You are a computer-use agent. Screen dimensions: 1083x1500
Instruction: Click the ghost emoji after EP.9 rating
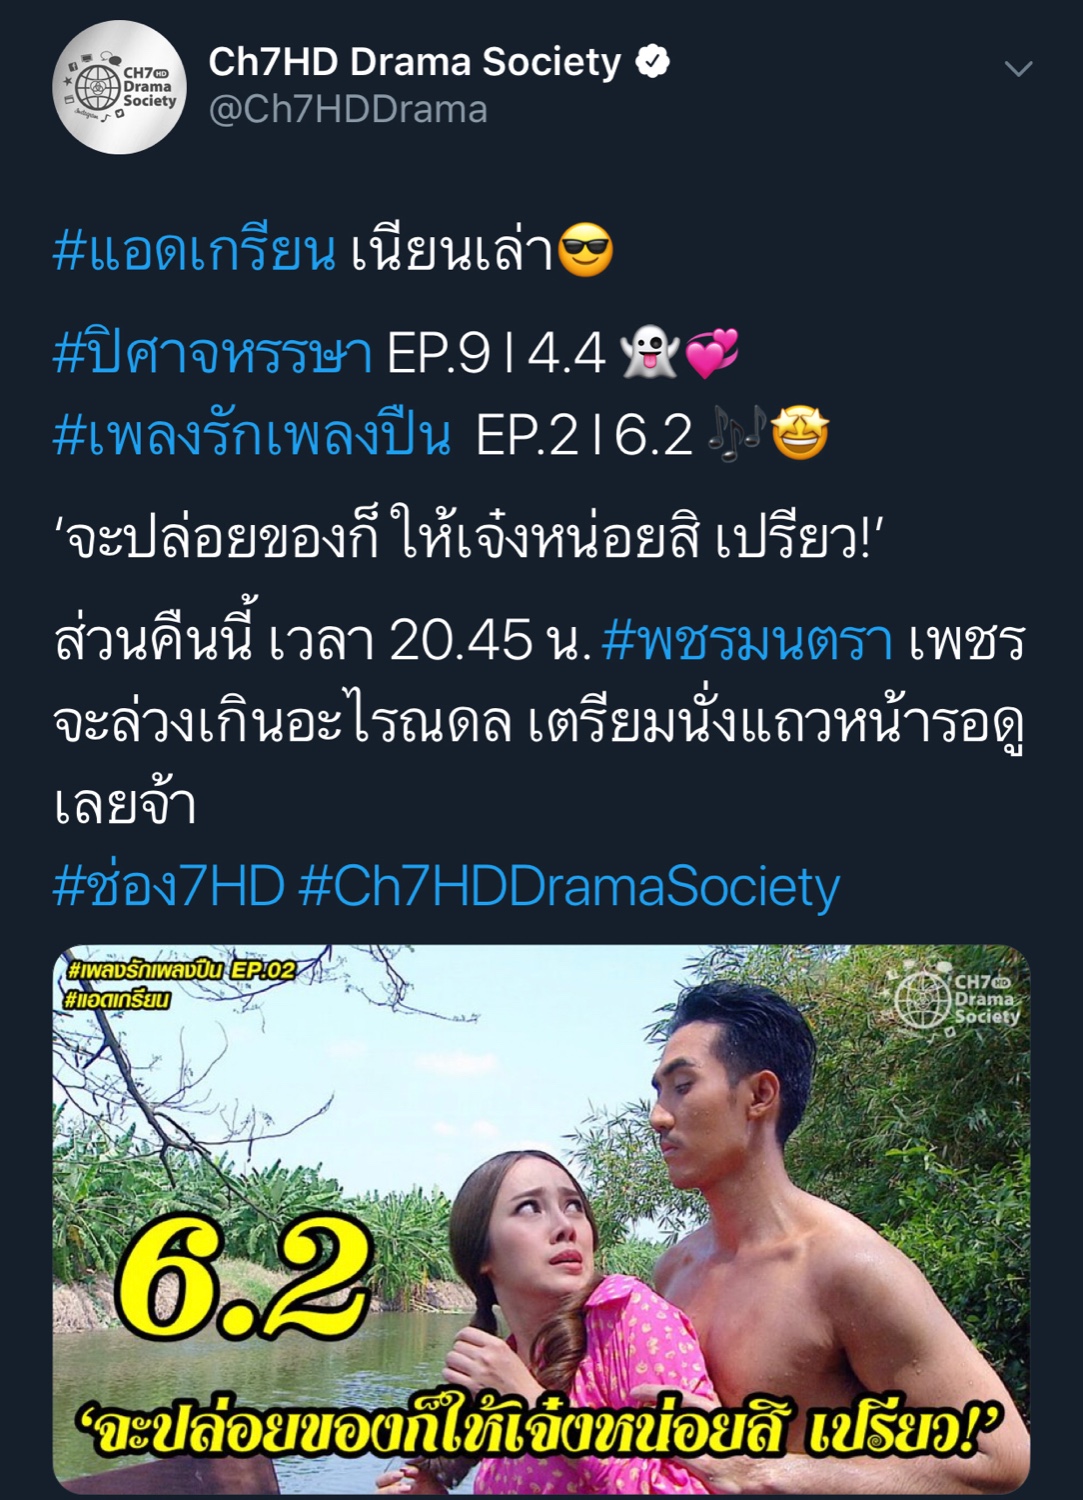649,353
